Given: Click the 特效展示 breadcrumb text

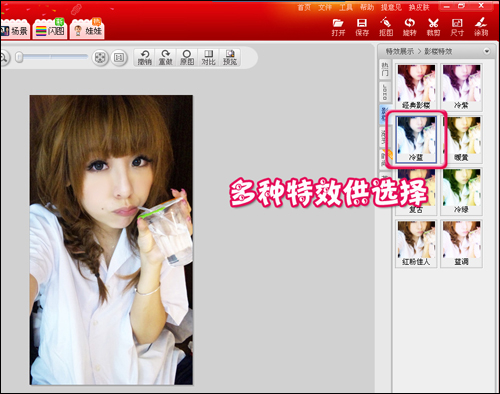Looking at the screenshot, I should (x=400, y=52).
